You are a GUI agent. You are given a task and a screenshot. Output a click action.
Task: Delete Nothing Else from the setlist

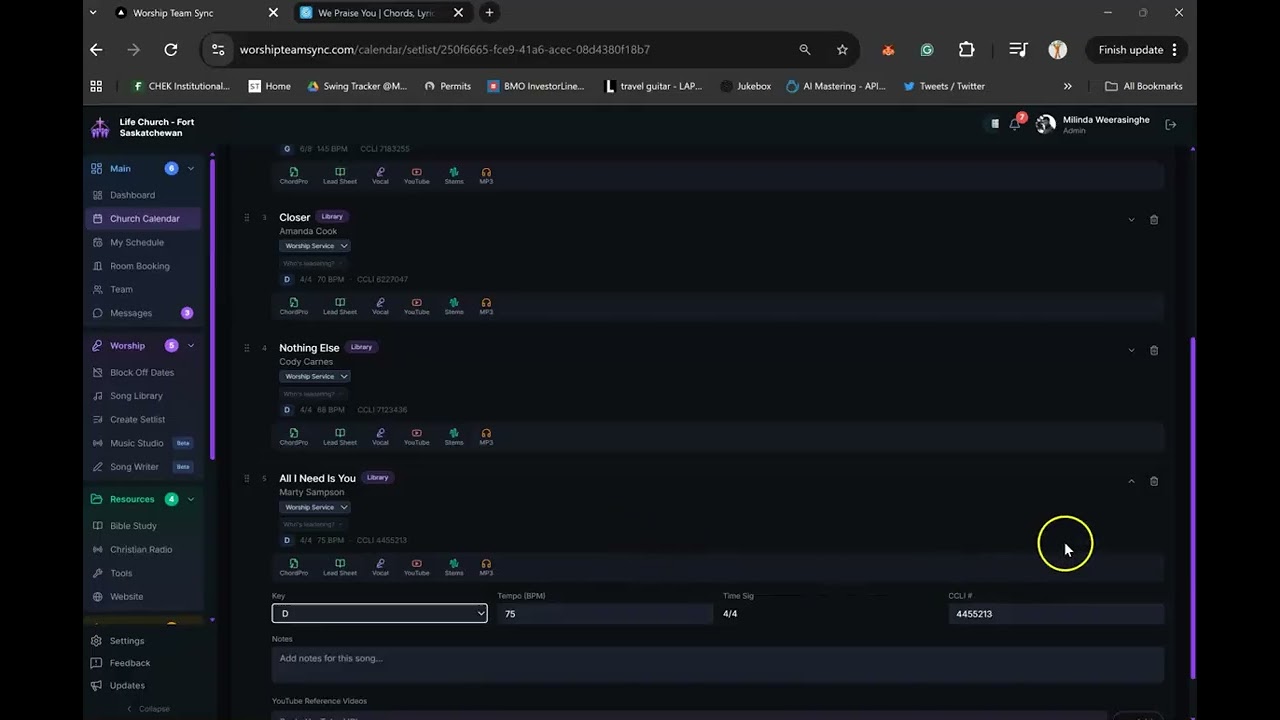[x=1154, y=350]
